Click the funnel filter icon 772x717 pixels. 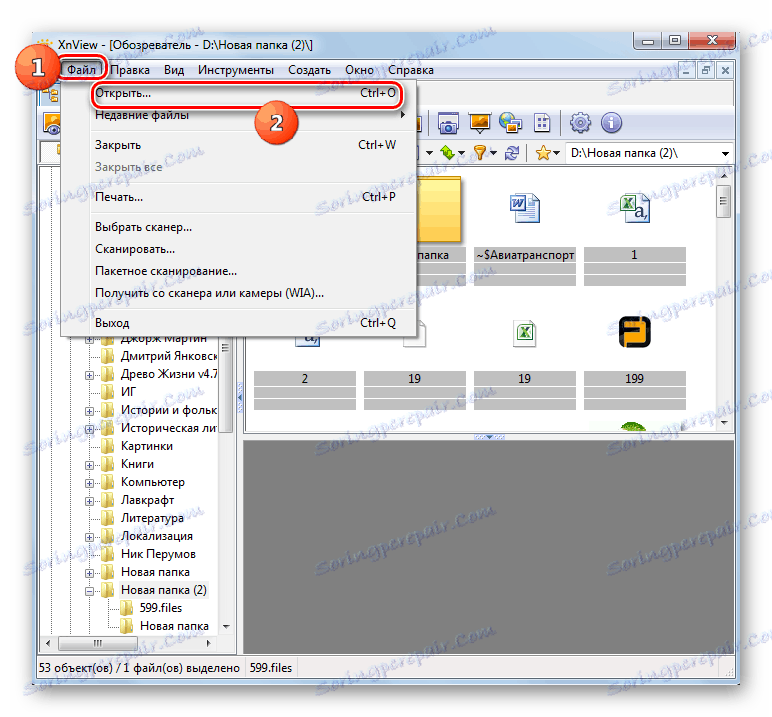pyautogui.click(x=480, y=153)
